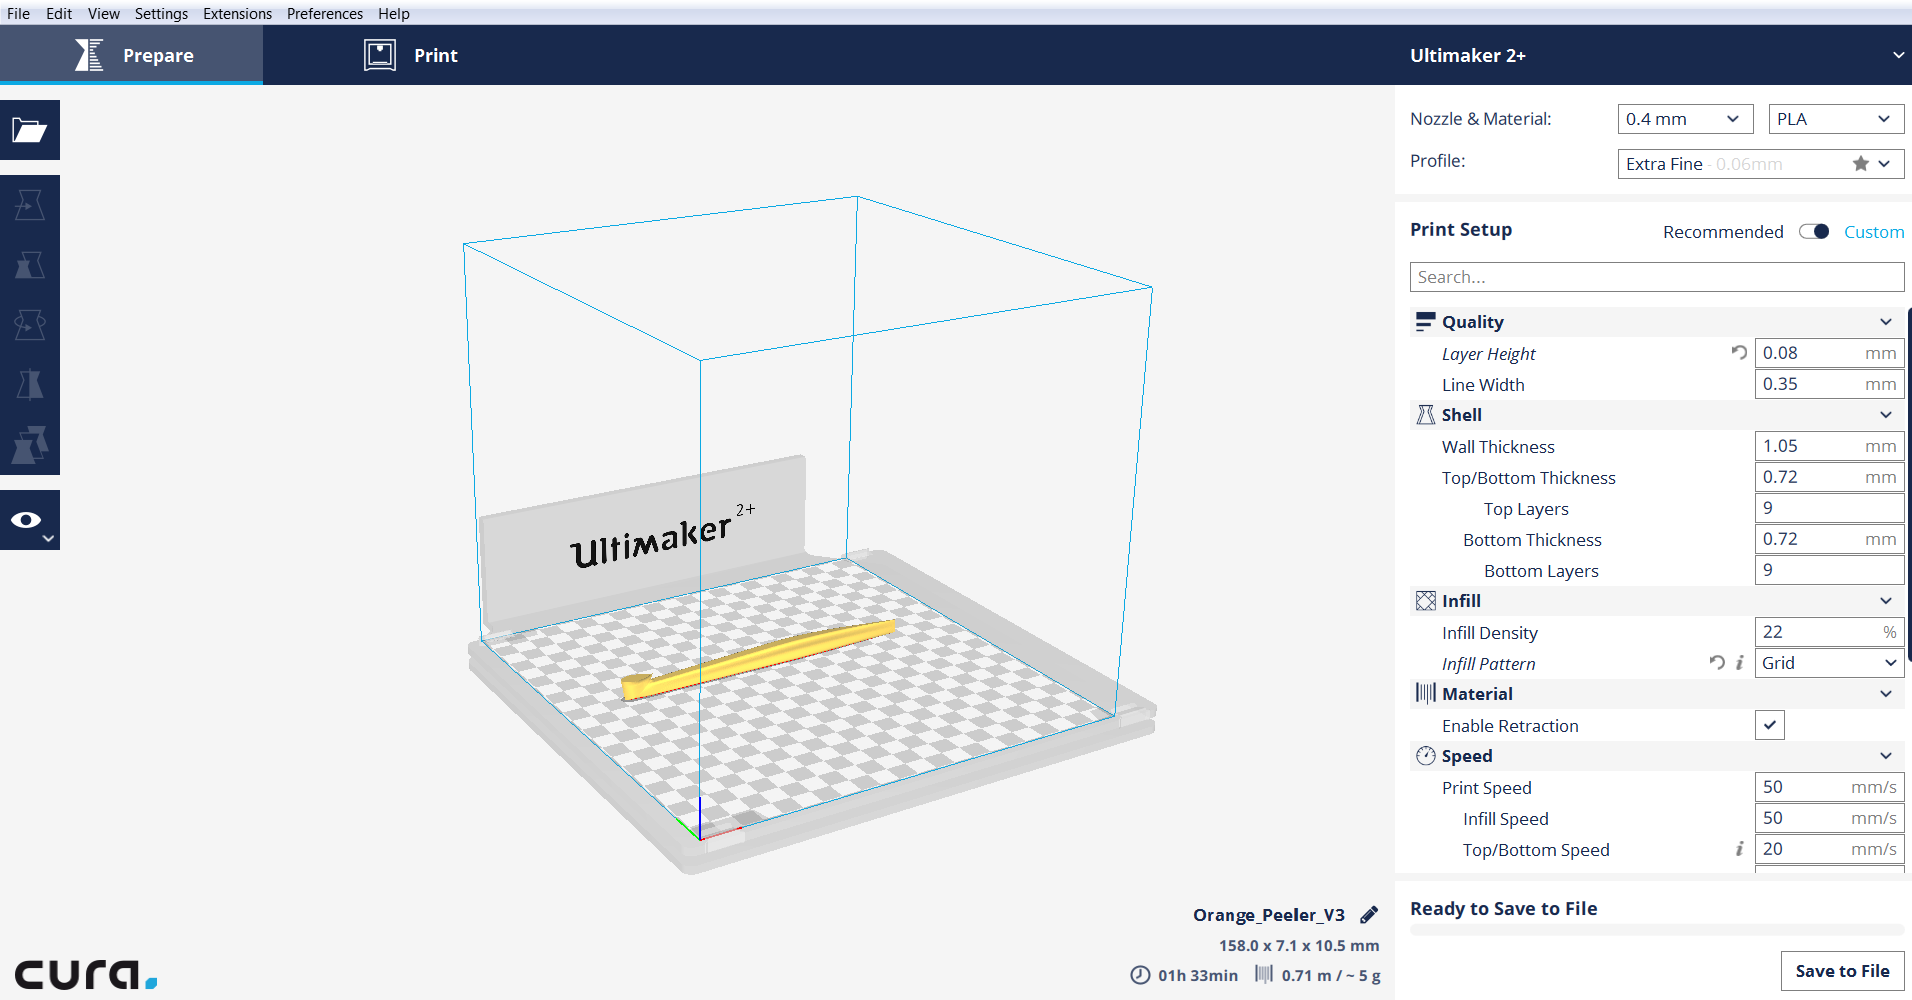Image resolution: width=1912 pixels, height=1000 pixels.
Task: Click the Print monitor icon
Action: click(x=380, y=55)
